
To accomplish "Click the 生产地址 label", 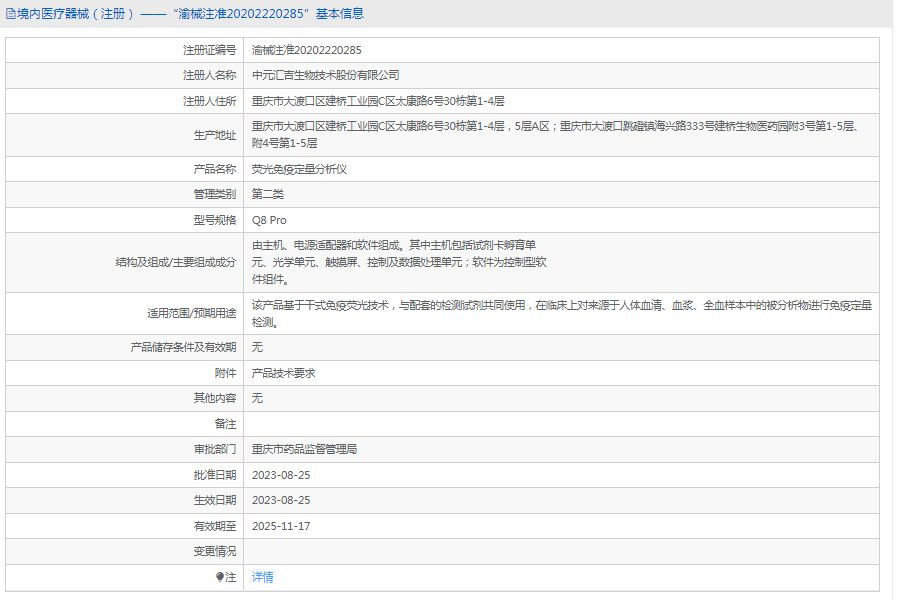I will pyautogui.click(x=215, y=135).
